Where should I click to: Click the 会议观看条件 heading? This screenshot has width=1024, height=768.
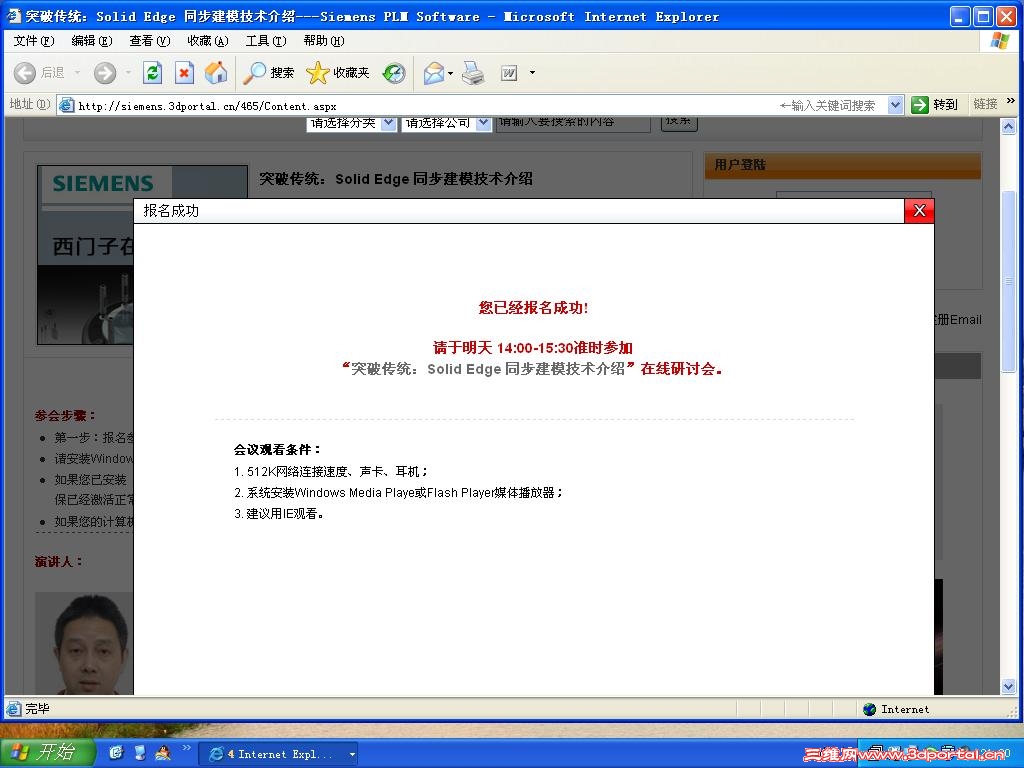coord(278,450)
